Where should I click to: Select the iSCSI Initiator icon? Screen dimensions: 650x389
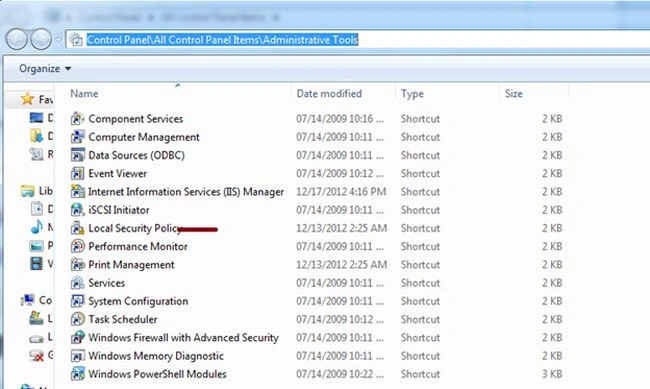click(x=78, y=210)
